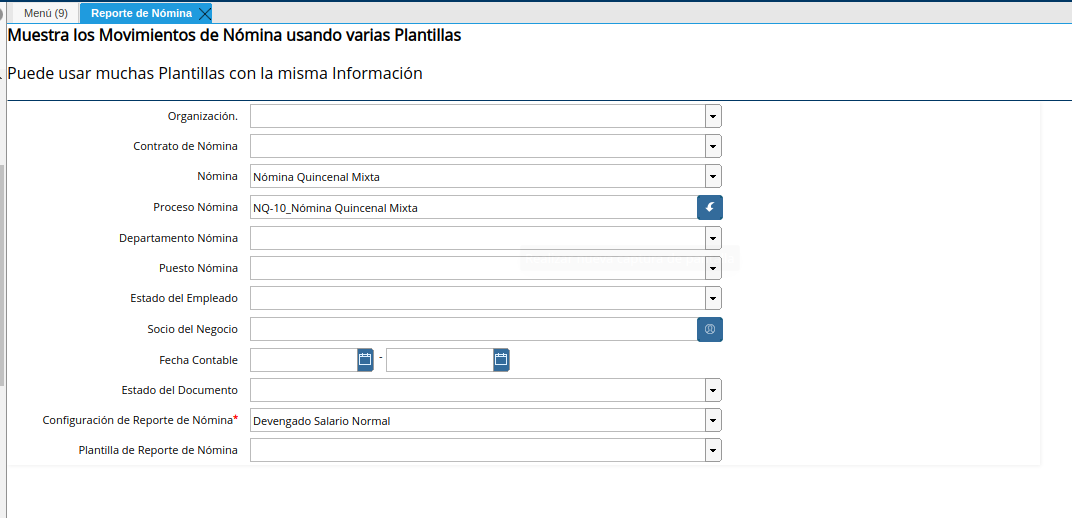
Task: Open the Fecha Contable start calendar icon
Action: [365, 359]
